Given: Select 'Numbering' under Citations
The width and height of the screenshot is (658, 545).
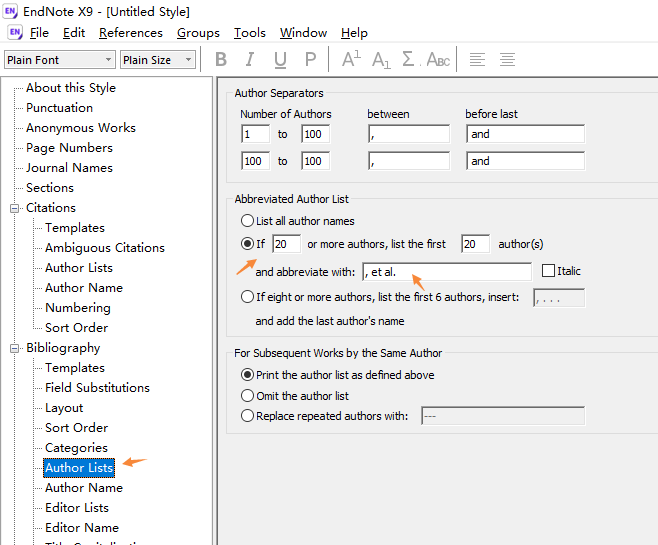Looking at the screenshot, I should coord(78,308).
